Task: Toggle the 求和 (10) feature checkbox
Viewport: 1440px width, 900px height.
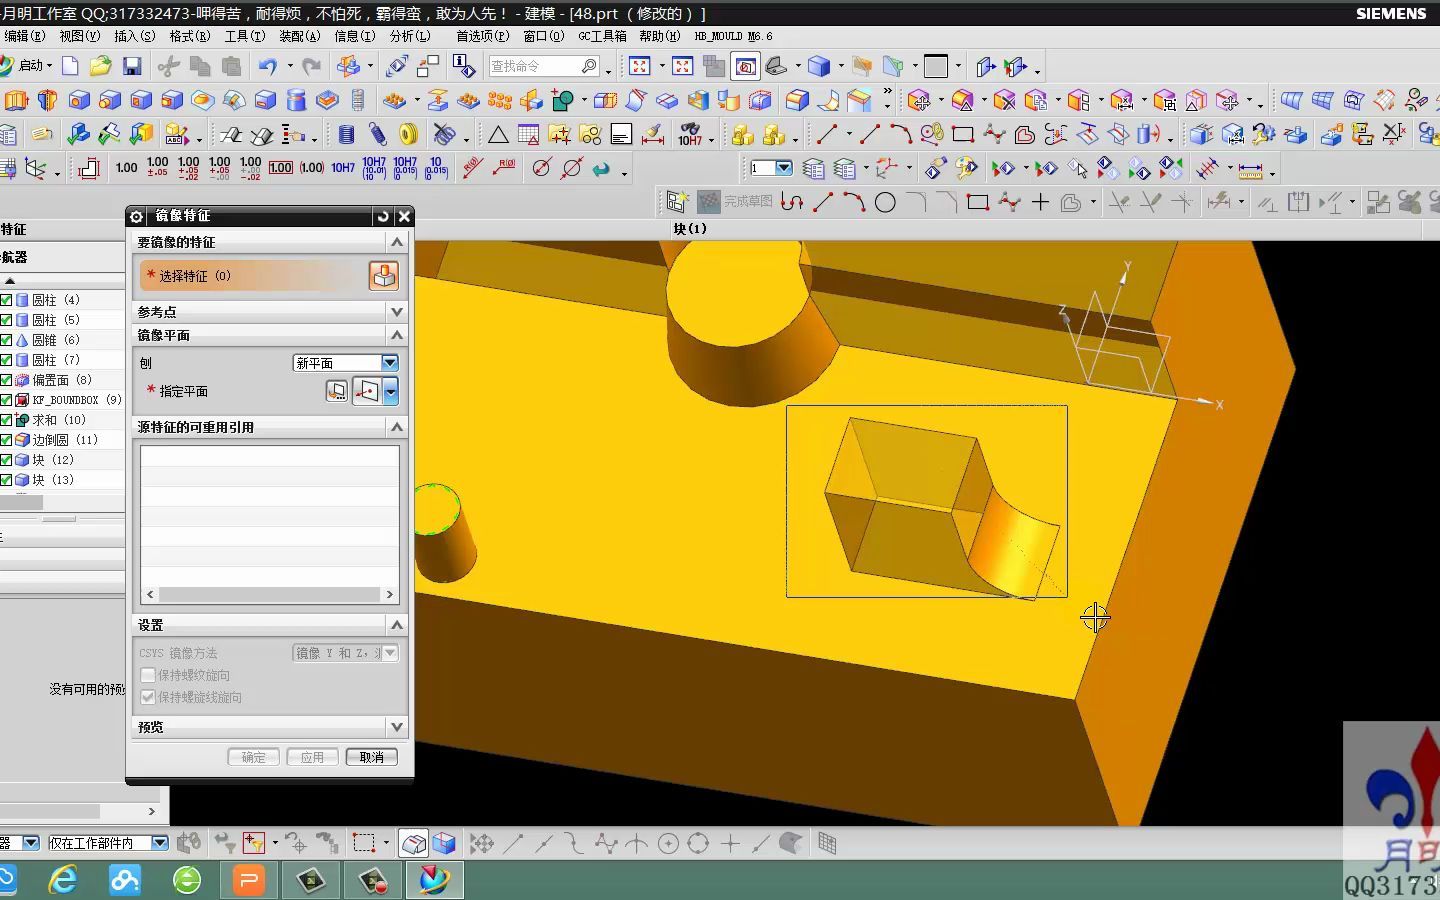Action: click(x=6, y=420)
